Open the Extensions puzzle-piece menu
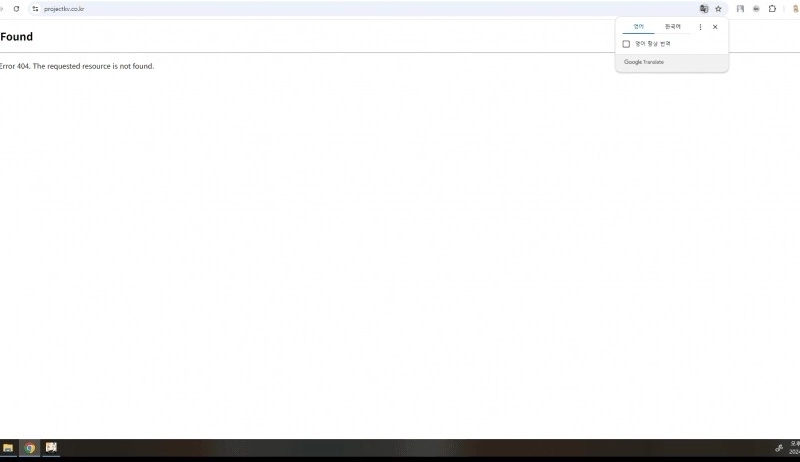 coord(772,8)
